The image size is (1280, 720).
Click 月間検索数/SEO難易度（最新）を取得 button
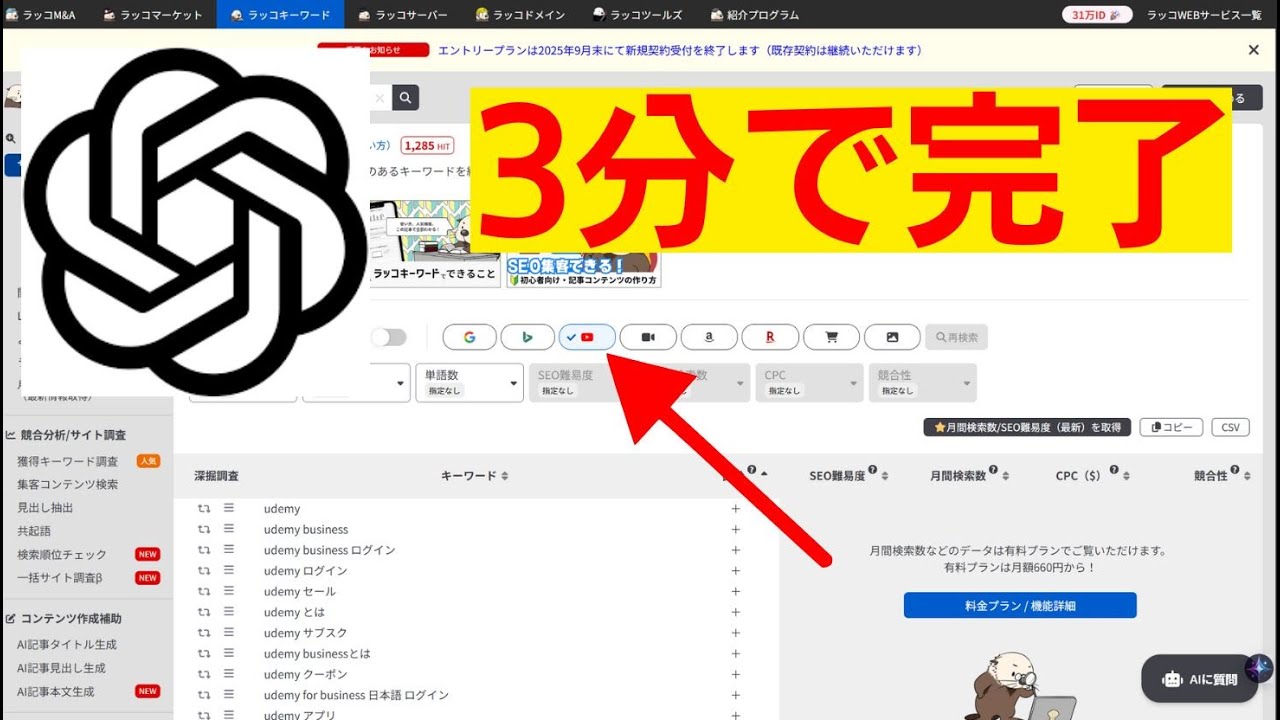[1027, 427]
